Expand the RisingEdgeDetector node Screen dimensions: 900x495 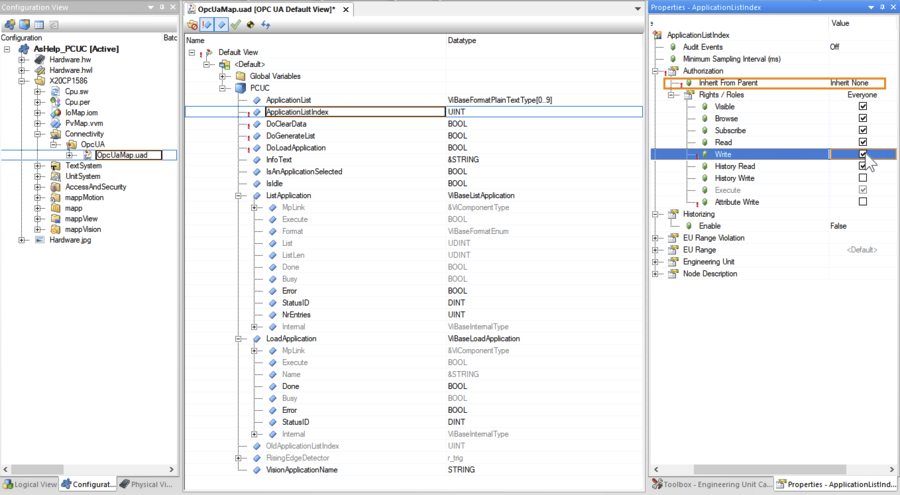[x=238, y=458]
